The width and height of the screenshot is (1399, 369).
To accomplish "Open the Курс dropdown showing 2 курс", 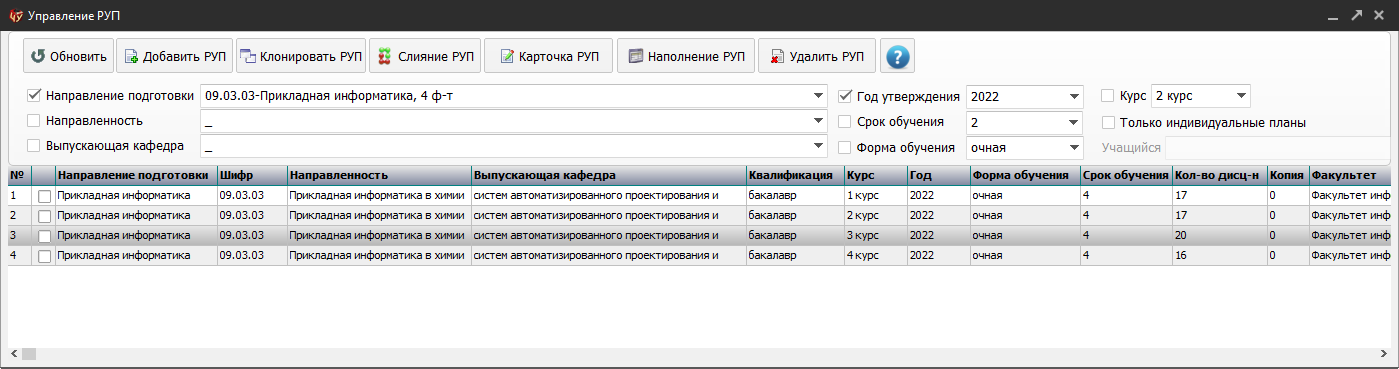I will coord(1242,97).
